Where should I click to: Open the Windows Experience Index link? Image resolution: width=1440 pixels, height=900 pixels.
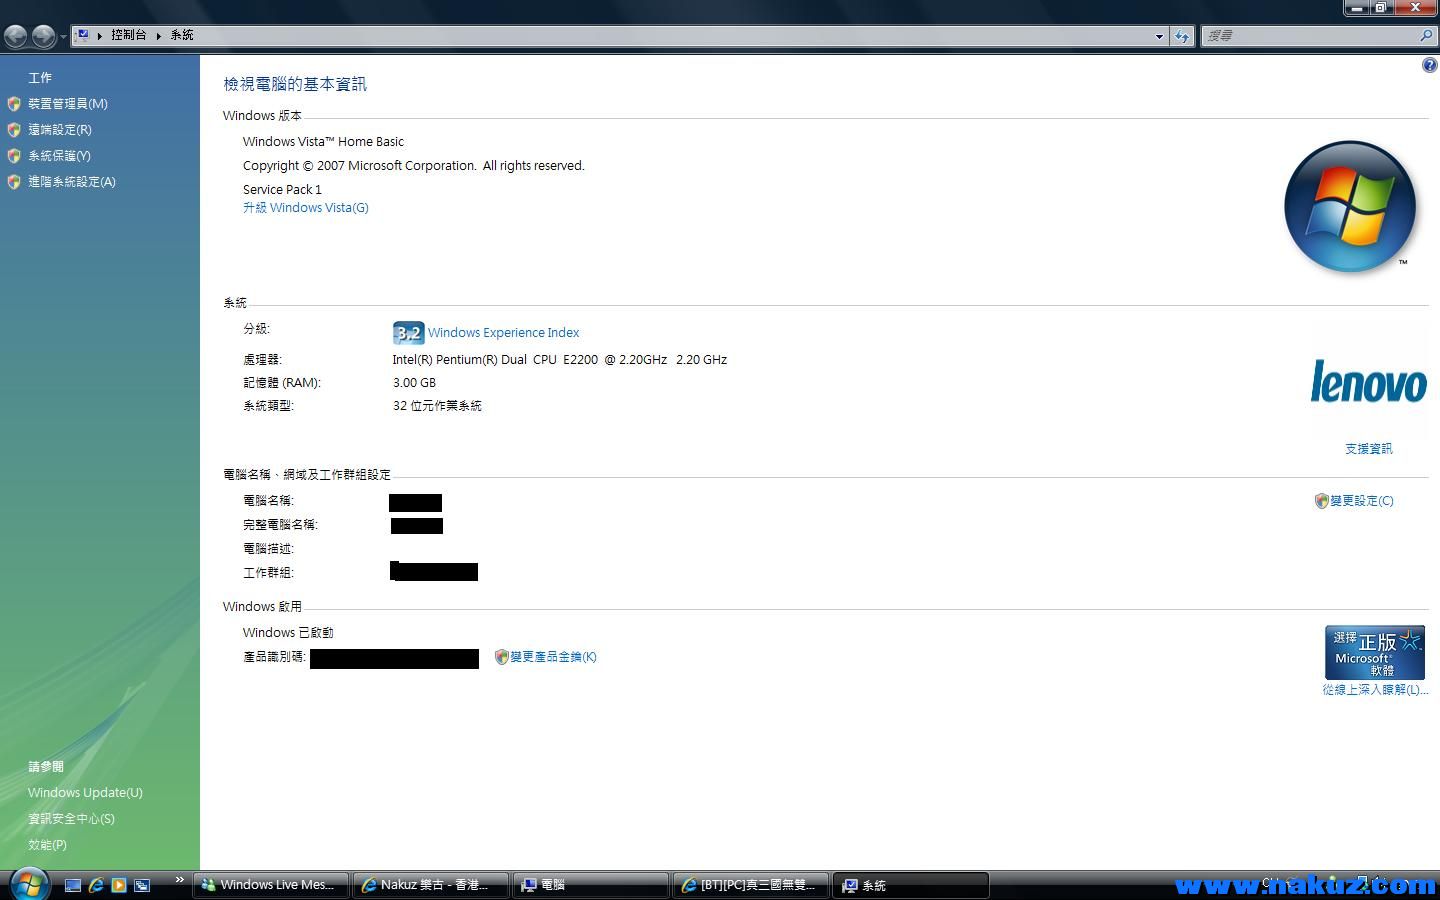[x=503, y=332]
